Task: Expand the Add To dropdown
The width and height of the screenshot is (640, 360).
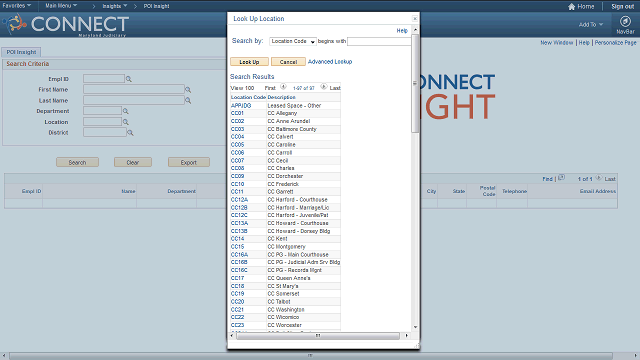Action: pyautogui.click(x=591, y=24)
